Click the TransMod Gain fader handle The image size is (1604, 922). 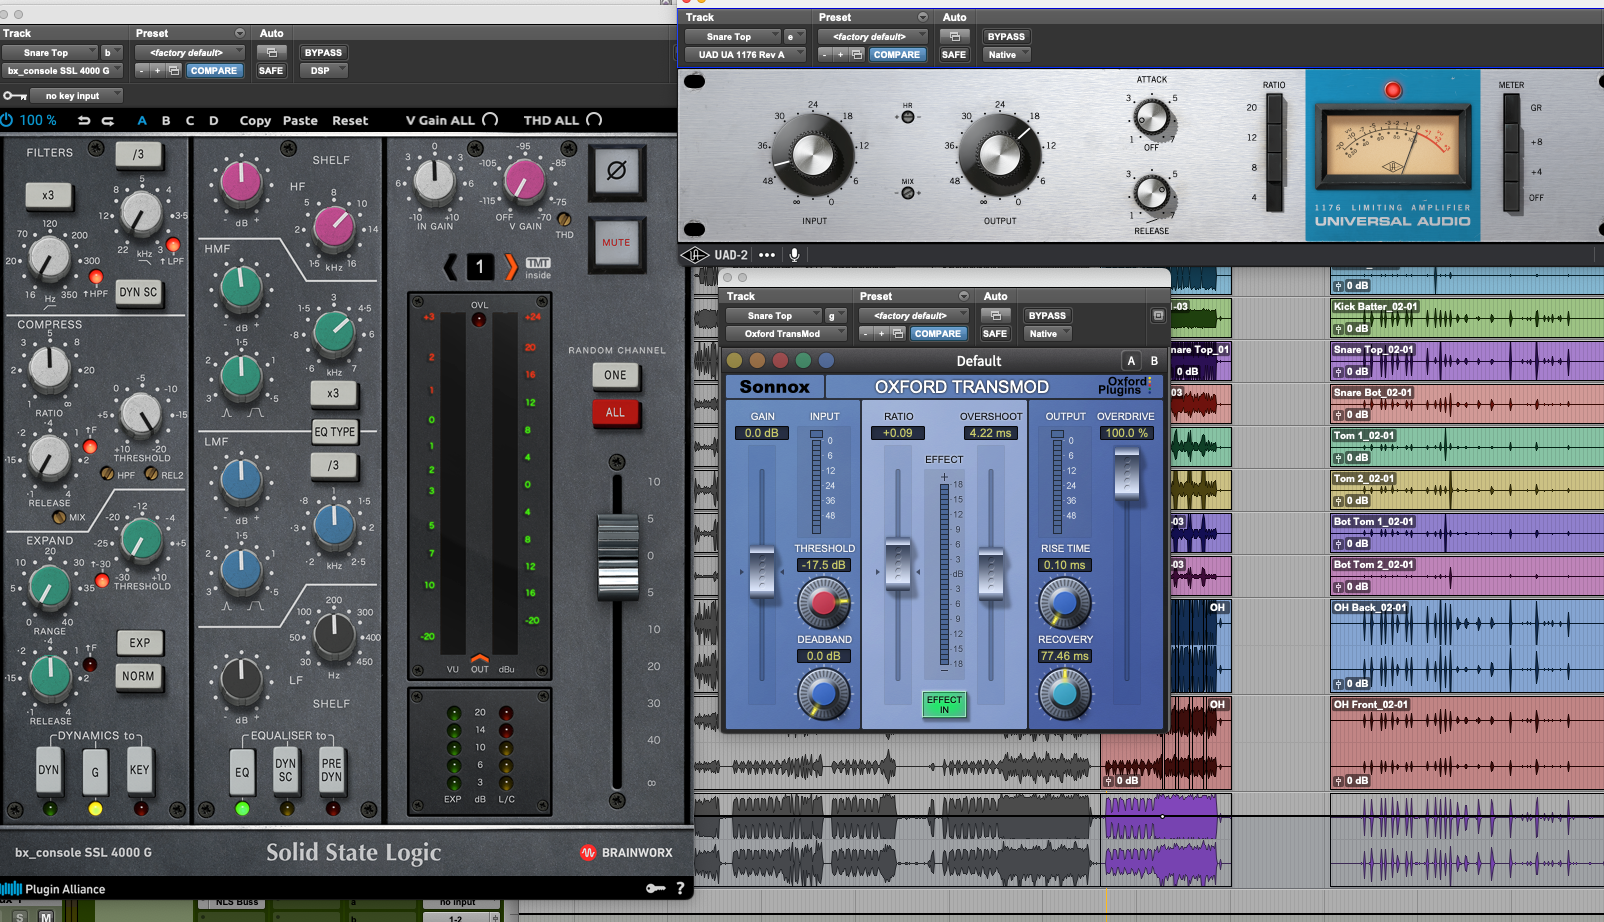point(762,572)
